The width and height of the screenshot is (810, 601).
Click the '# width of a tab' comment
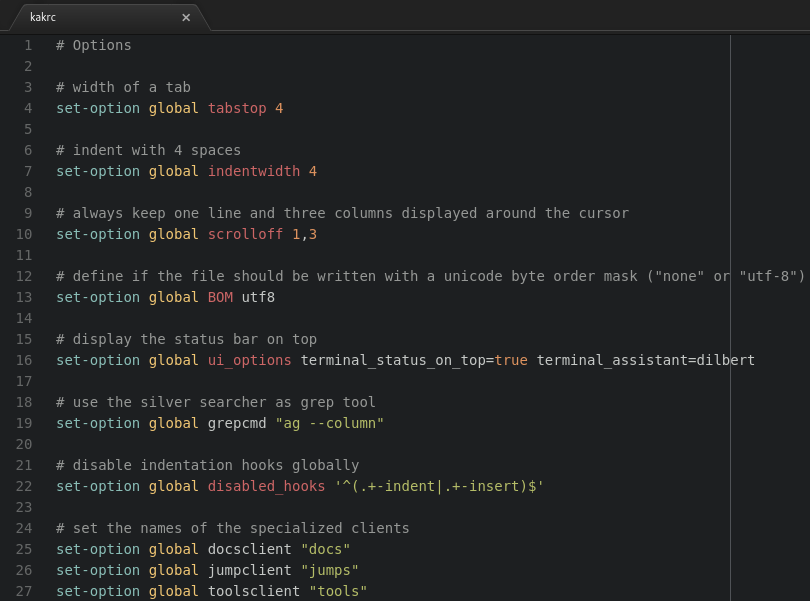123,87
